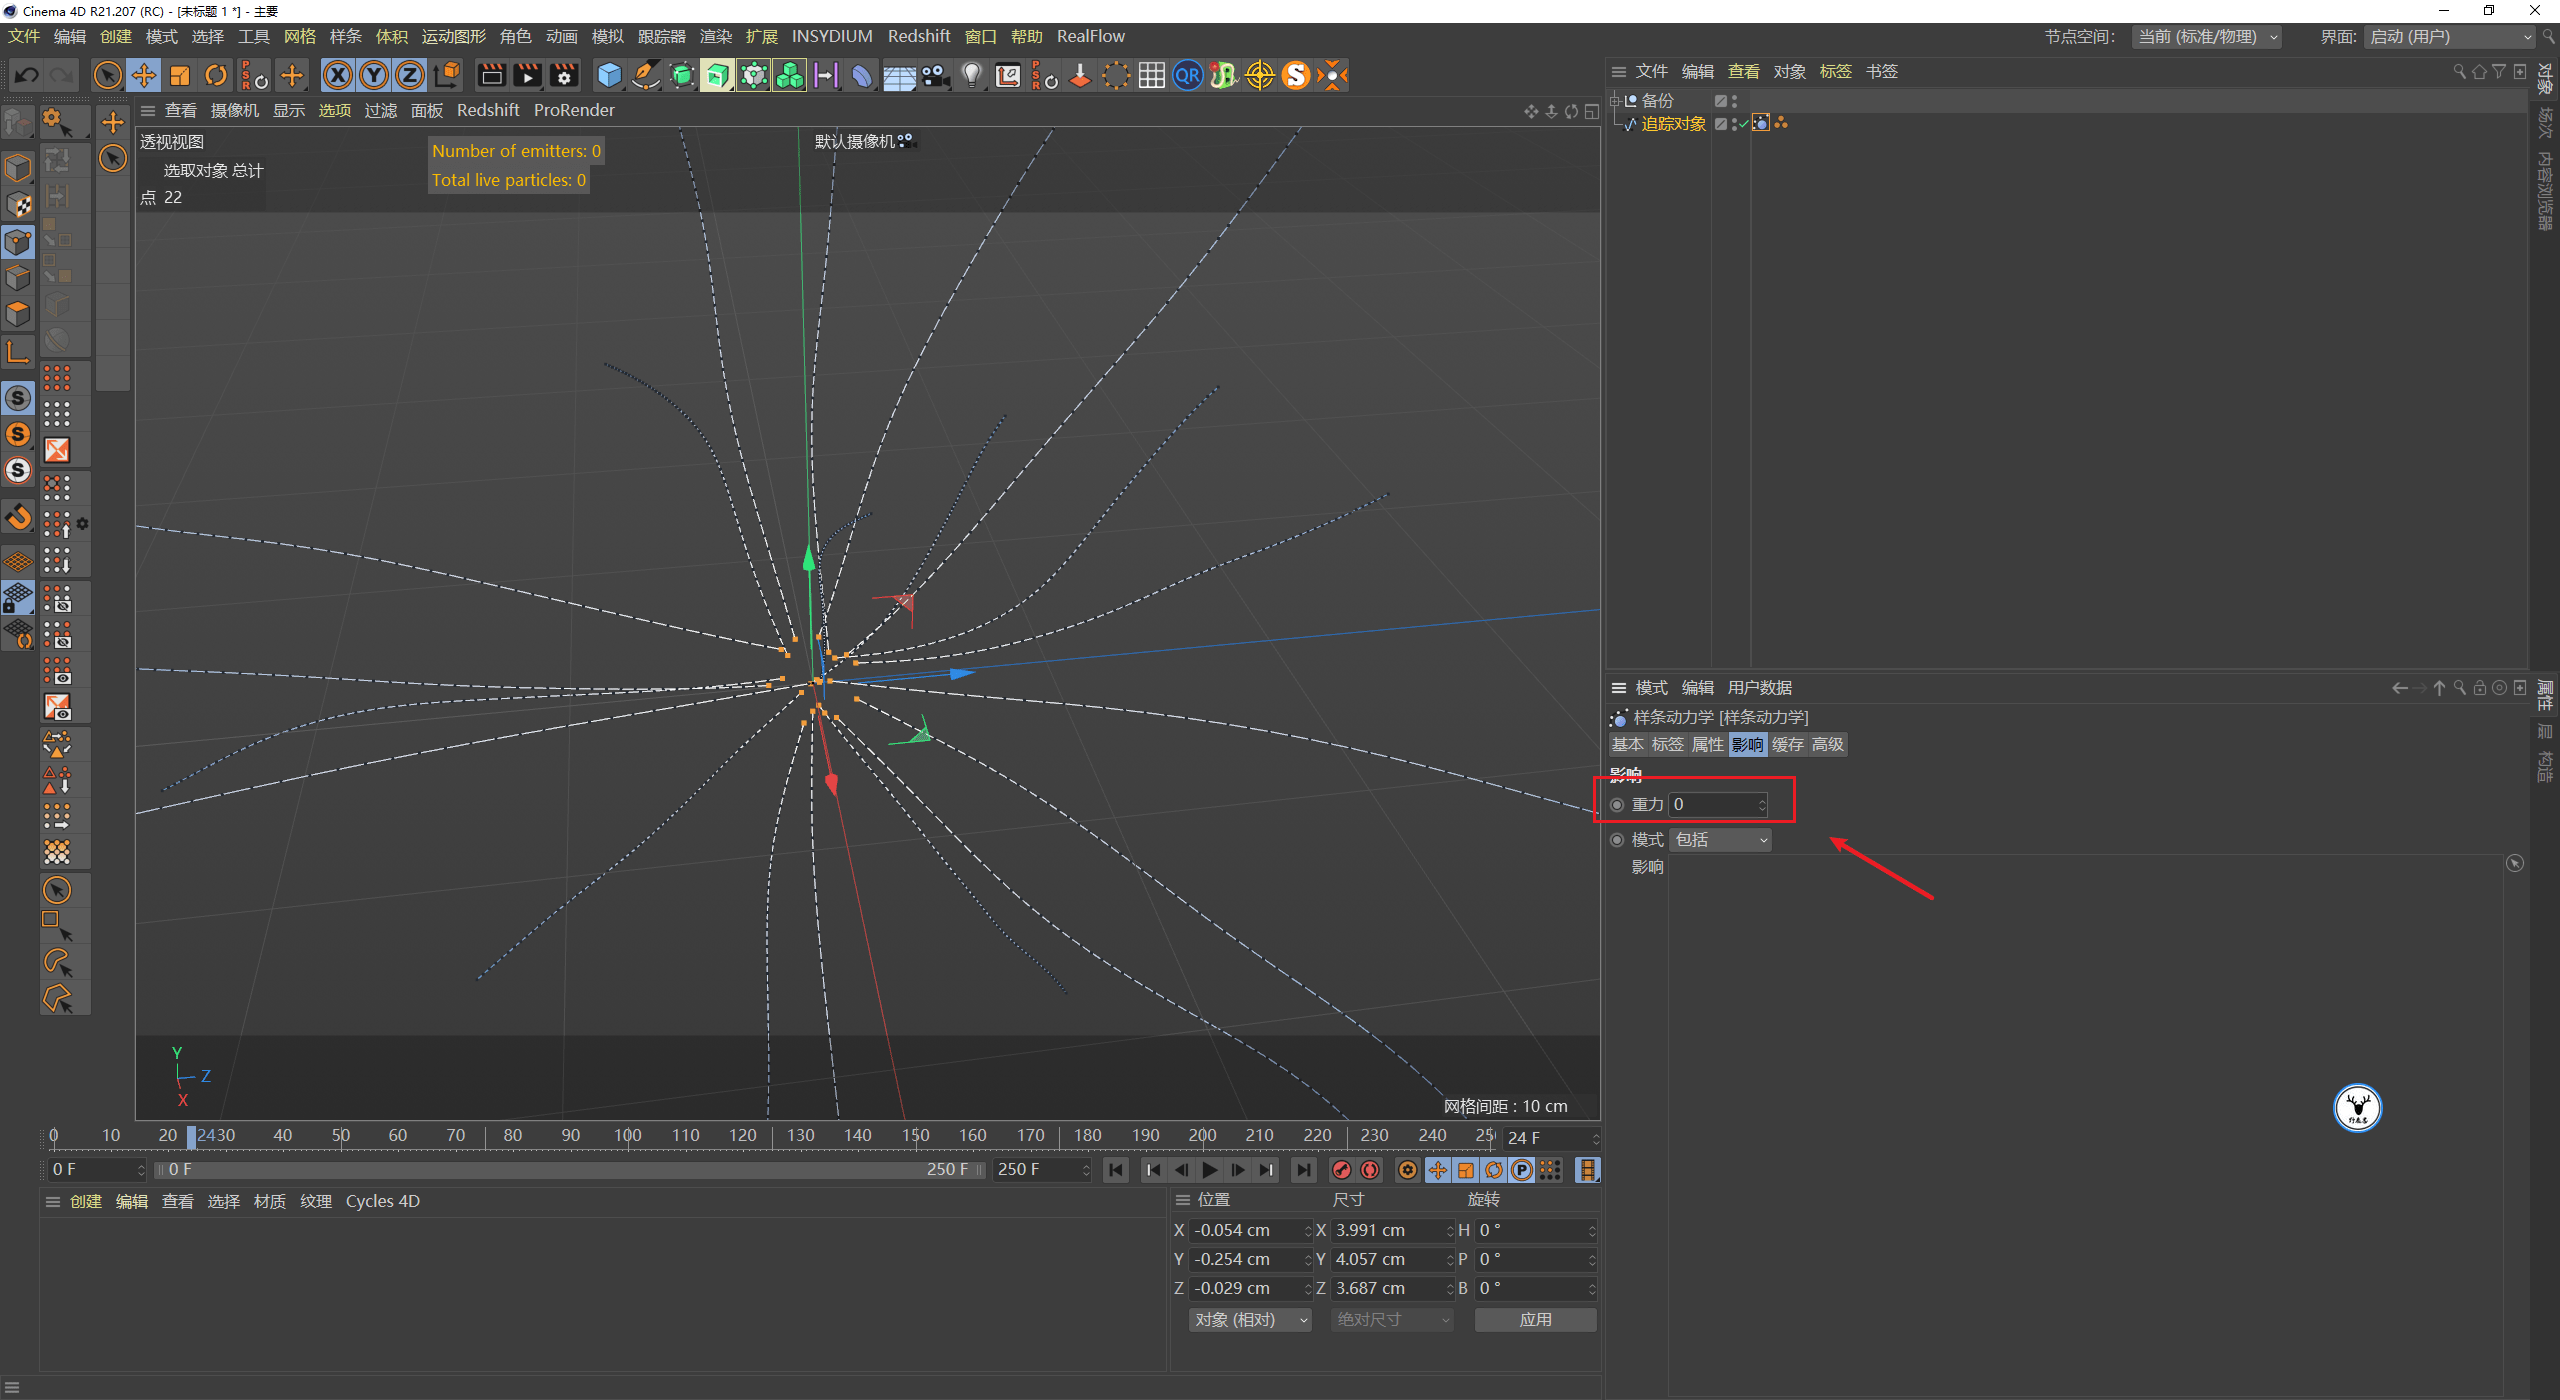Screen dimensions: 2560x1400
Task: Open the 模式 dropdown showing 包括
Action: (x=1720, y=839)
